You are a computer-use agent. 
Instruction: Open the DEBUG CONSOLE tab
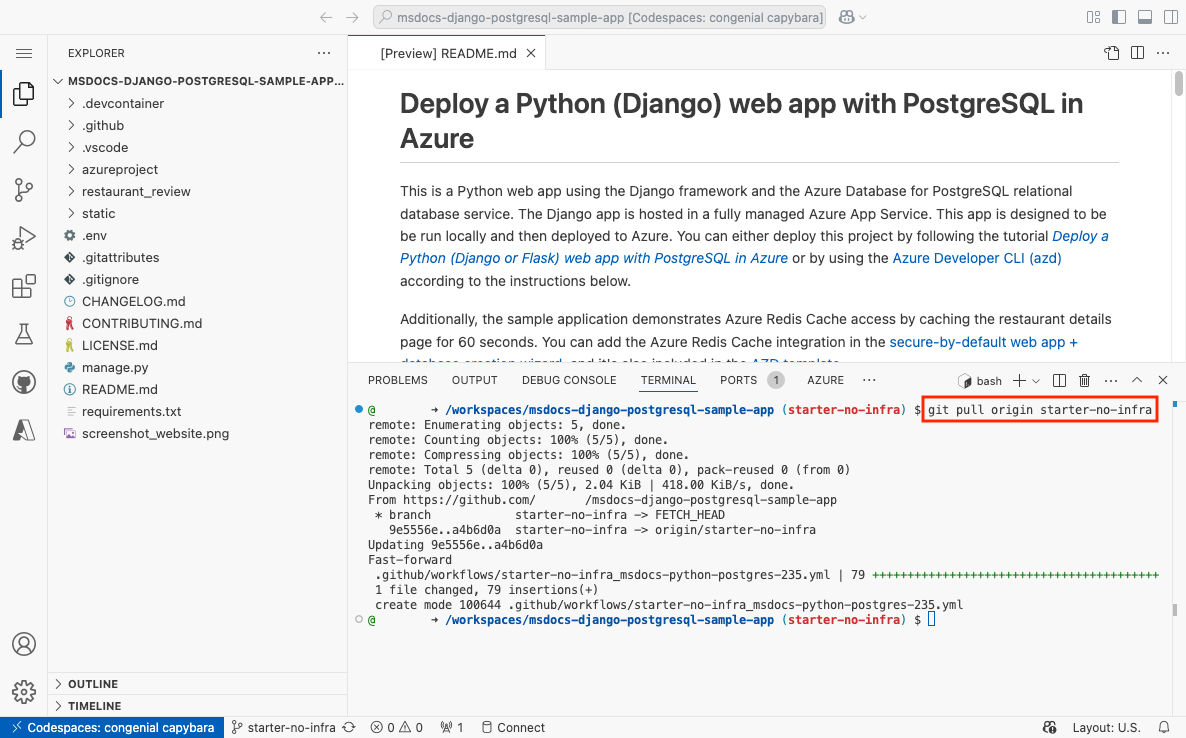[x=569, y=380]
